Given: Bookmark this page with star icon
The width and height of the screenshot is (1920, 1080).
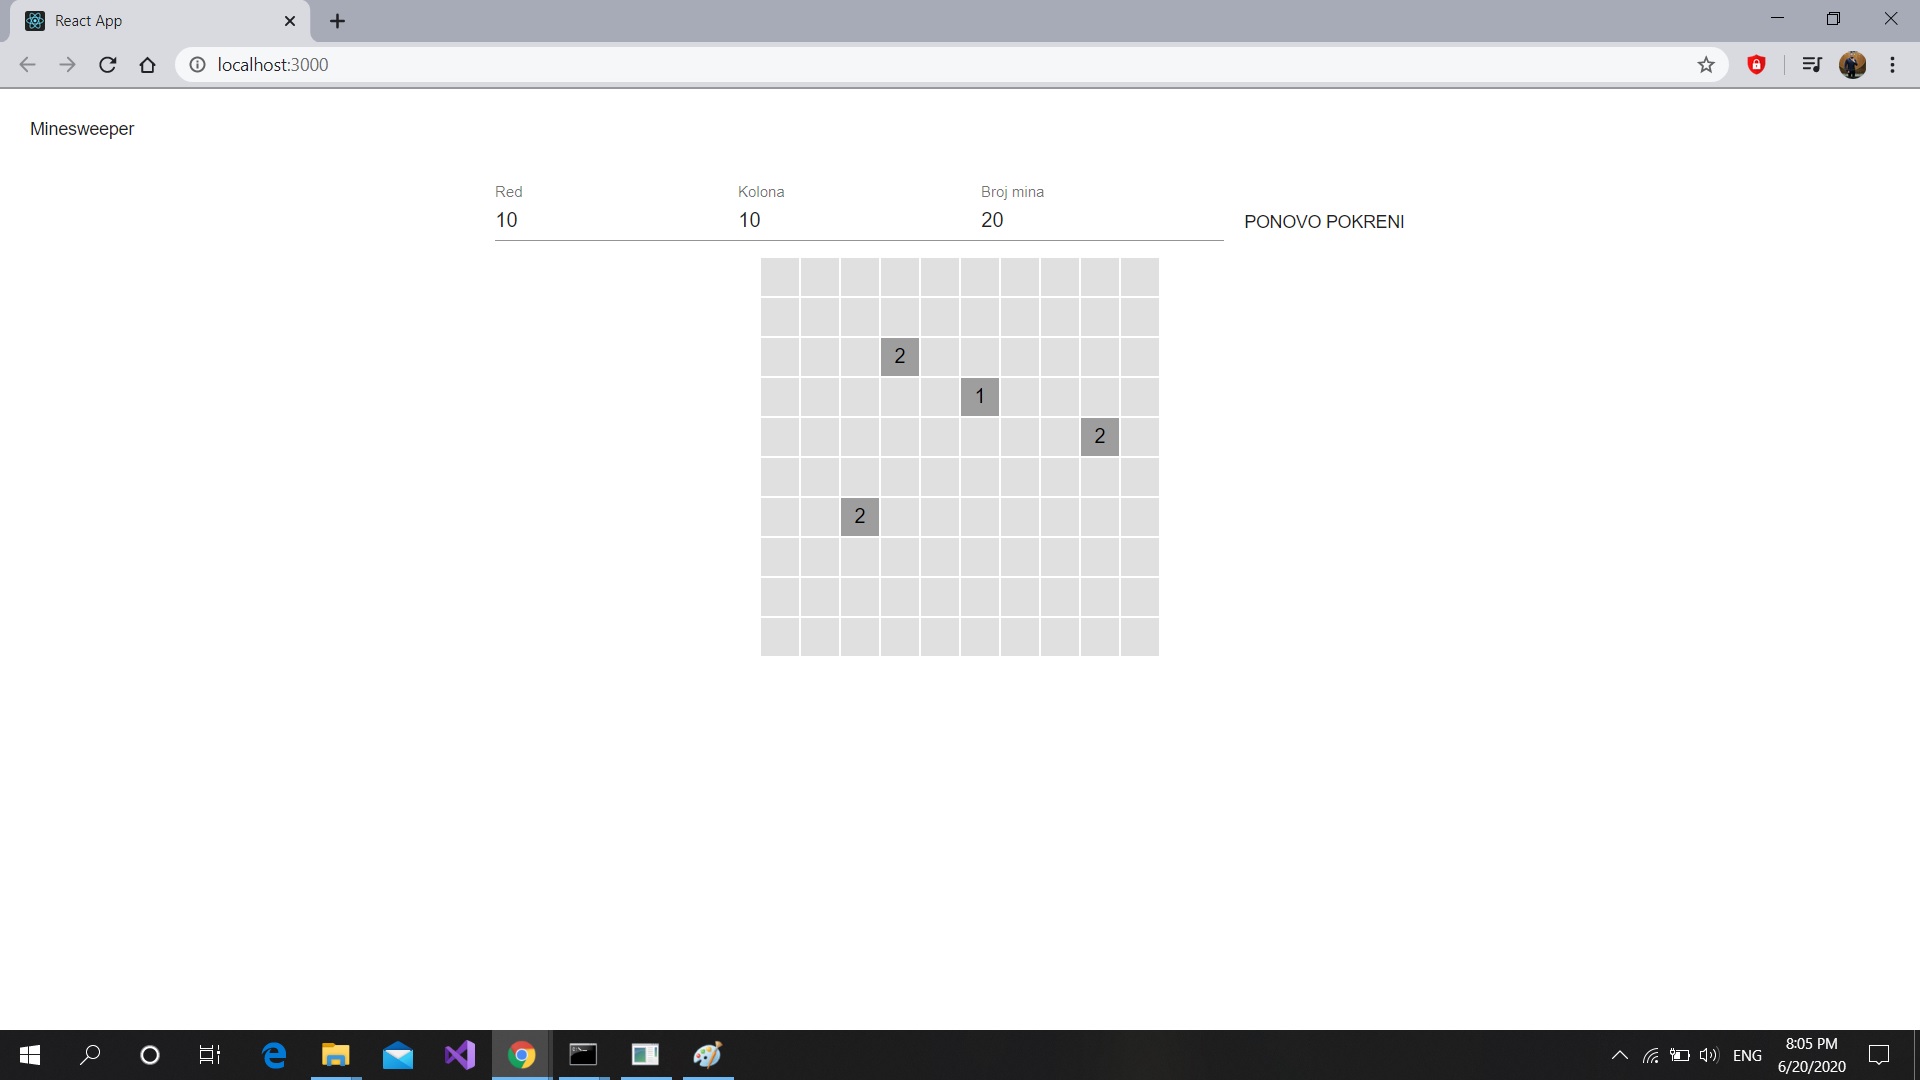Looking at the screenshot, I should point(1706,65).
